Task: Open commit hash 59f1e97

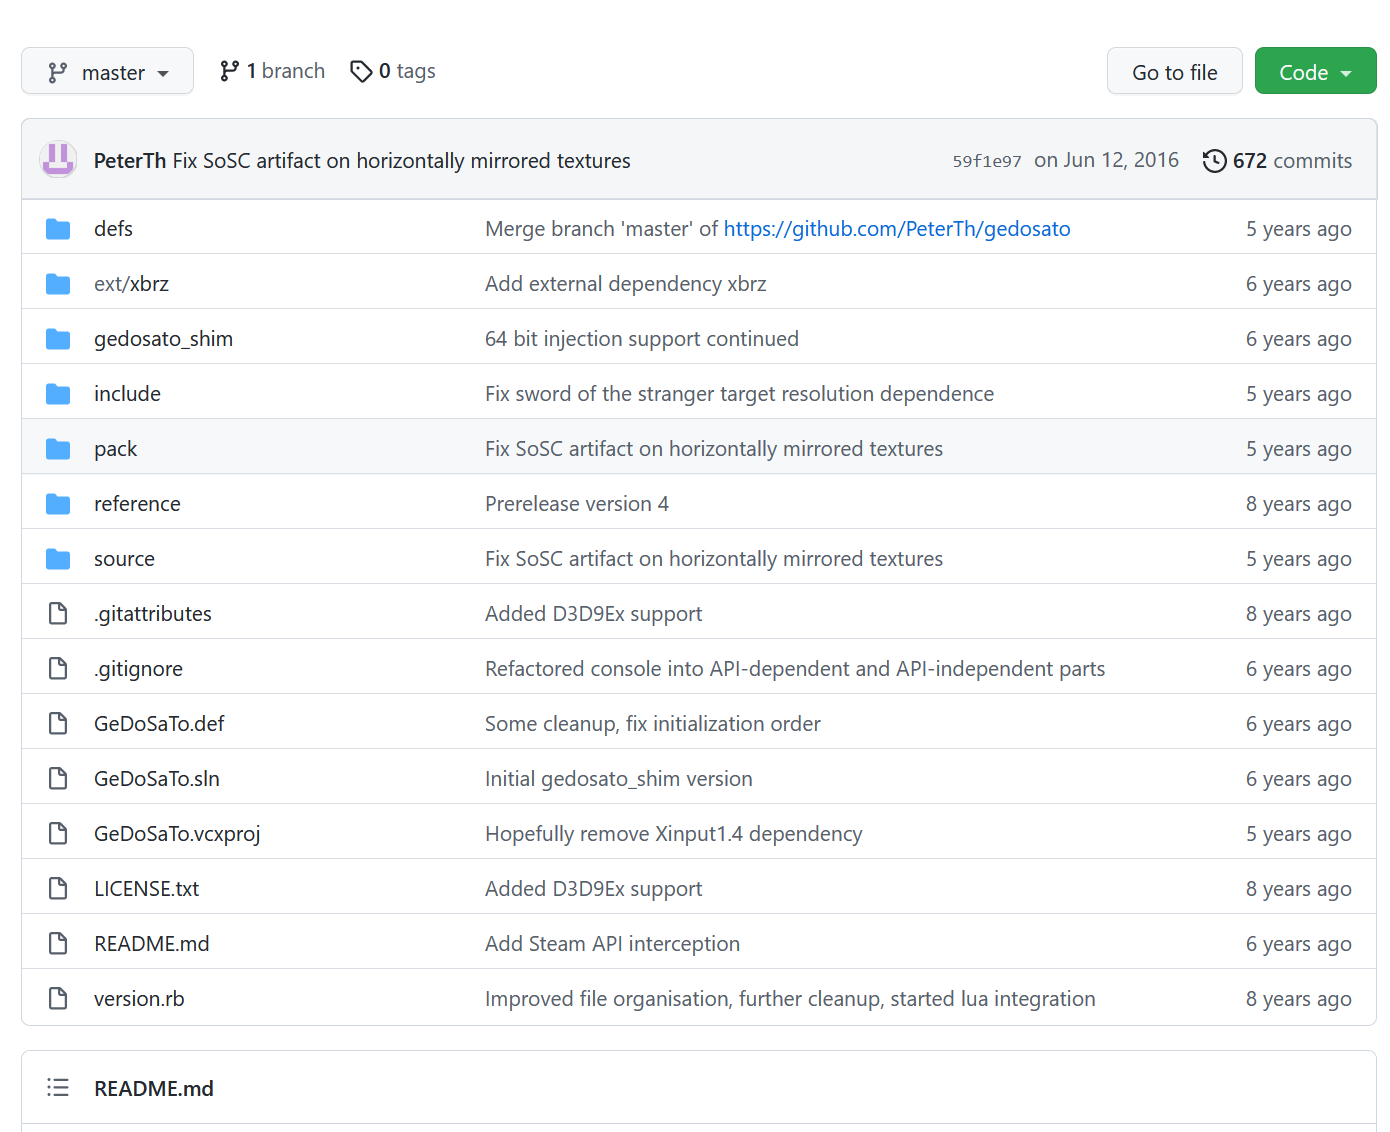Action: (986, 161)
